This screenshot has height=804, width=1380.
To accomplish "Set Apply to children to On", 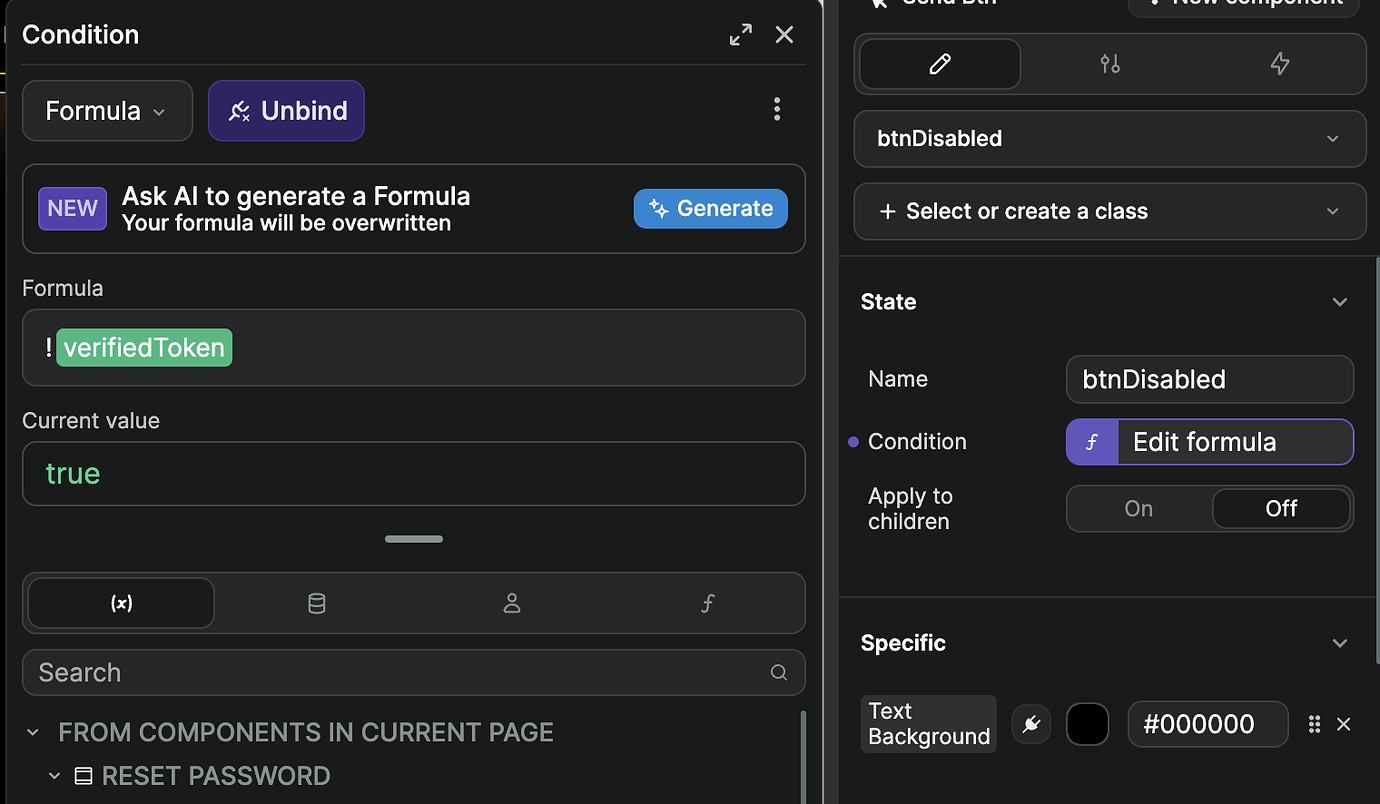I will point(1137,508).
